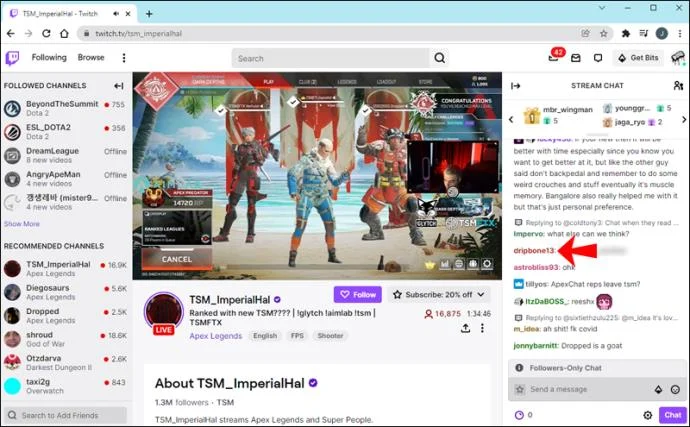Open chat settings gear icon
Image resolution: width=690 pixels, height=427 pixels.
coord(647,415)
